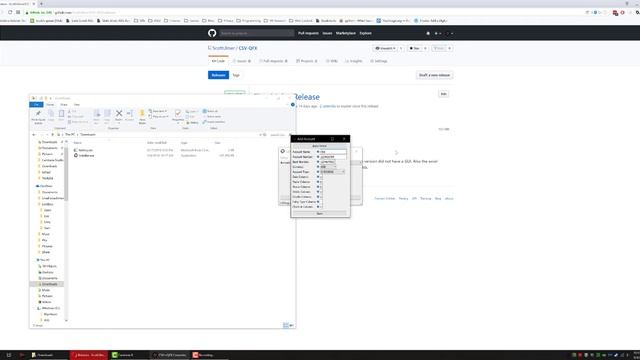Screen dimensions: 640x360
Task: Open the GitHub plus create-new menu
Action: coord(437,33)
